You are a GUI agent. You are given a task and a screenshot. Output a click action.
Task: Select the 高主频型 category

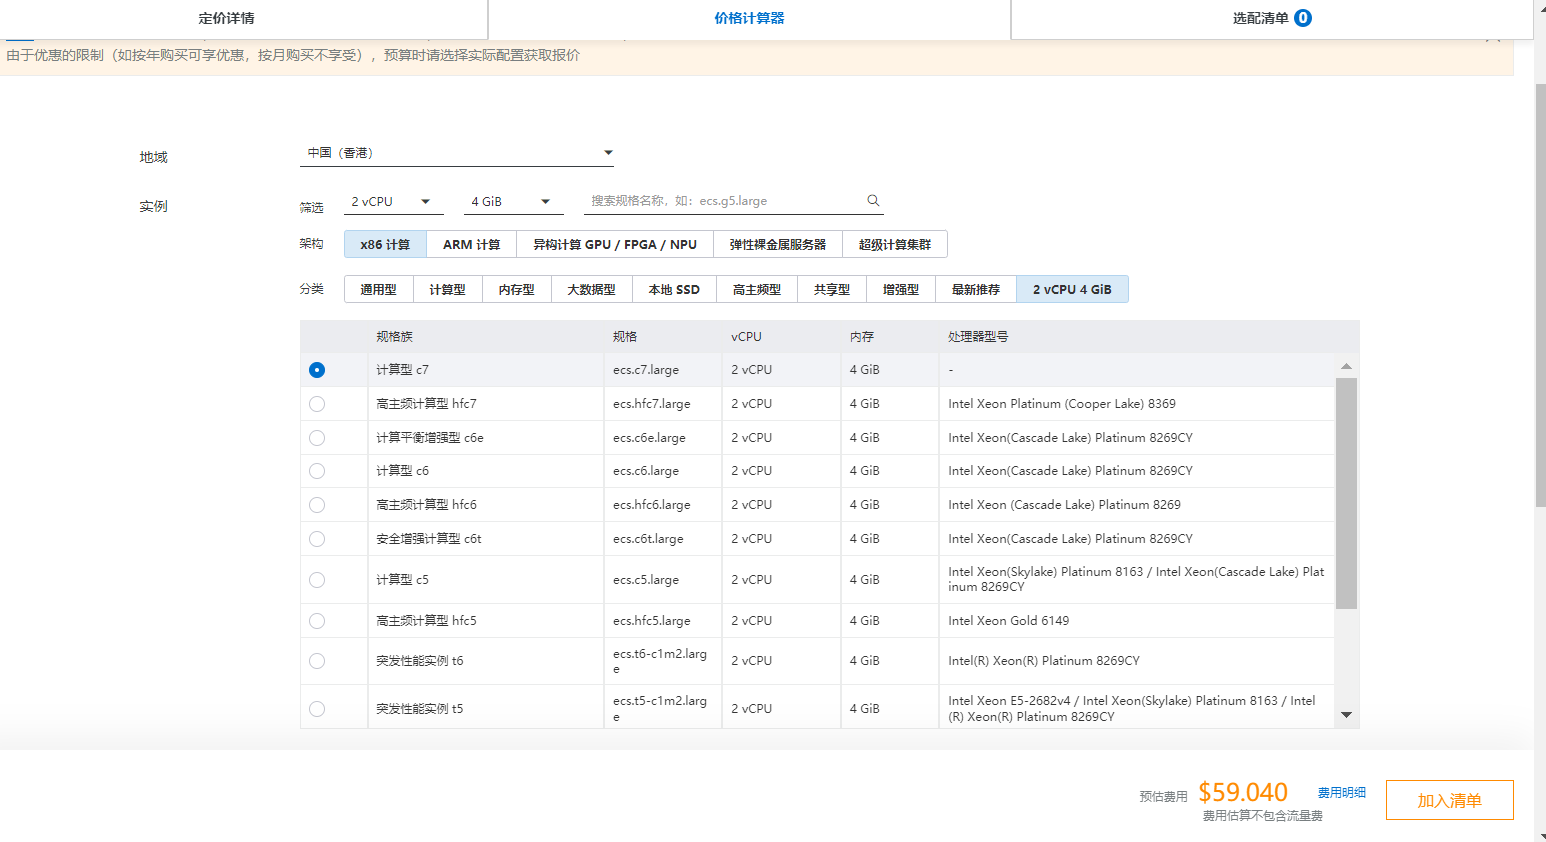757,290
